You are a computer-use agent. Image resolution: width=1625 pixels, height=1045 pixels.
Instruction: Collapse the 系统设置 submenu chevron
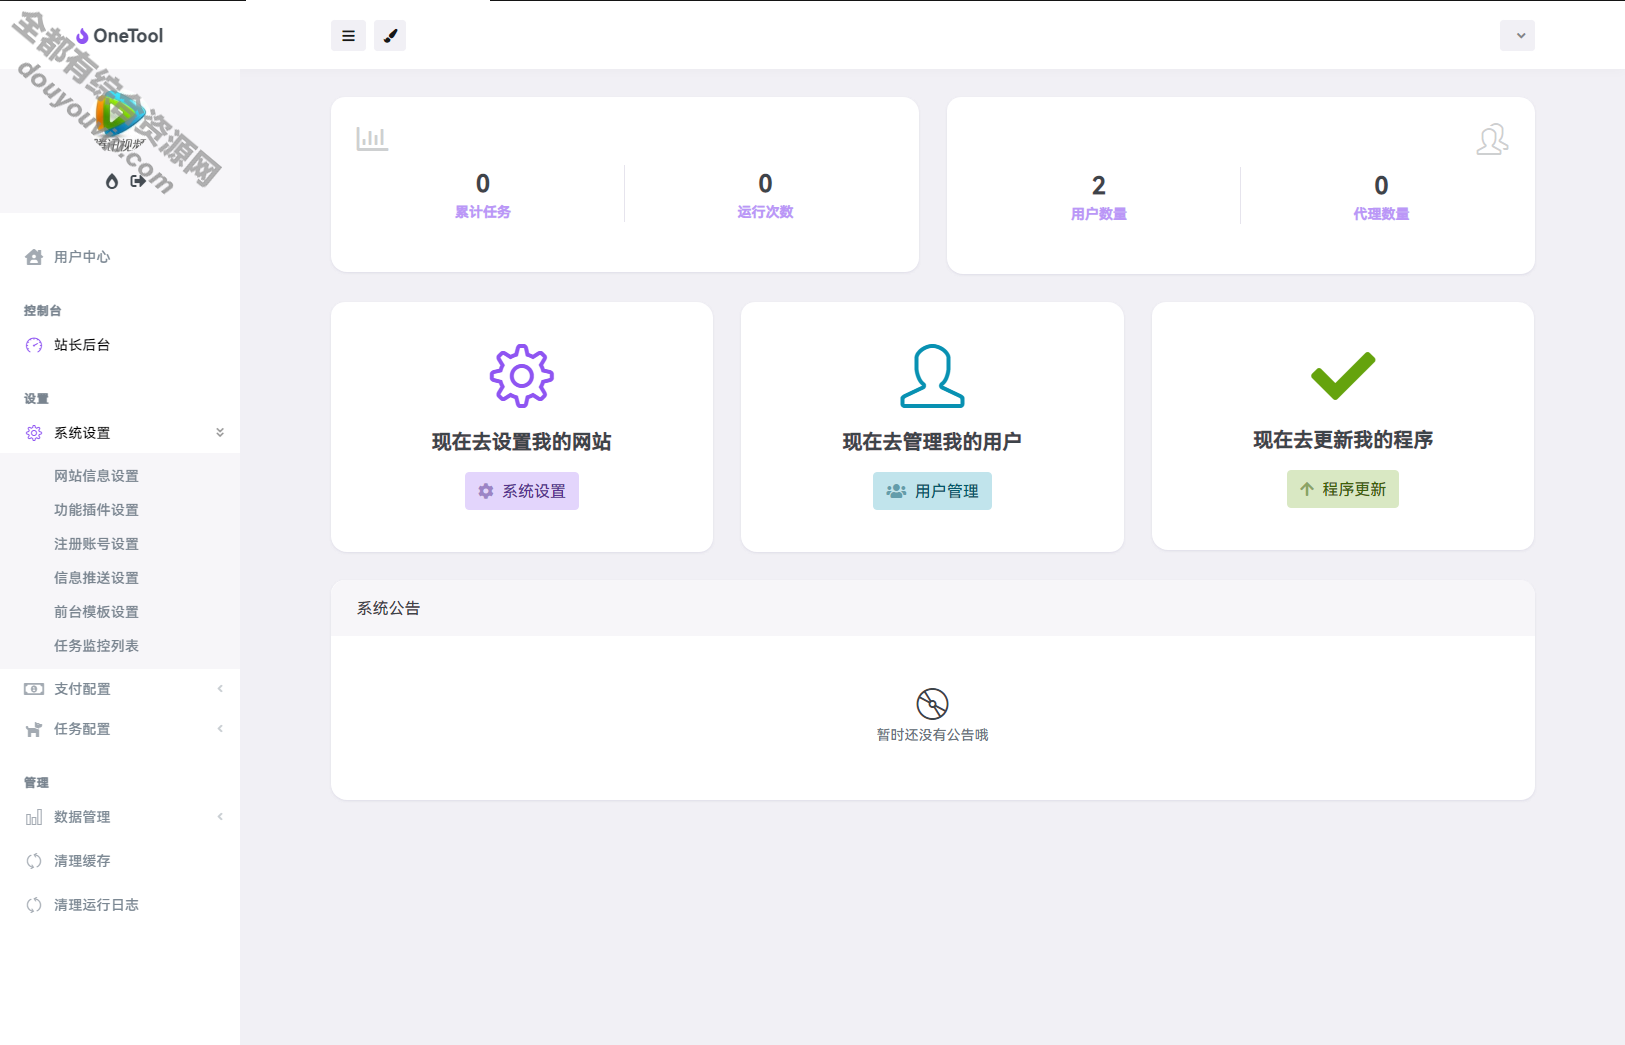pos(220,433)
